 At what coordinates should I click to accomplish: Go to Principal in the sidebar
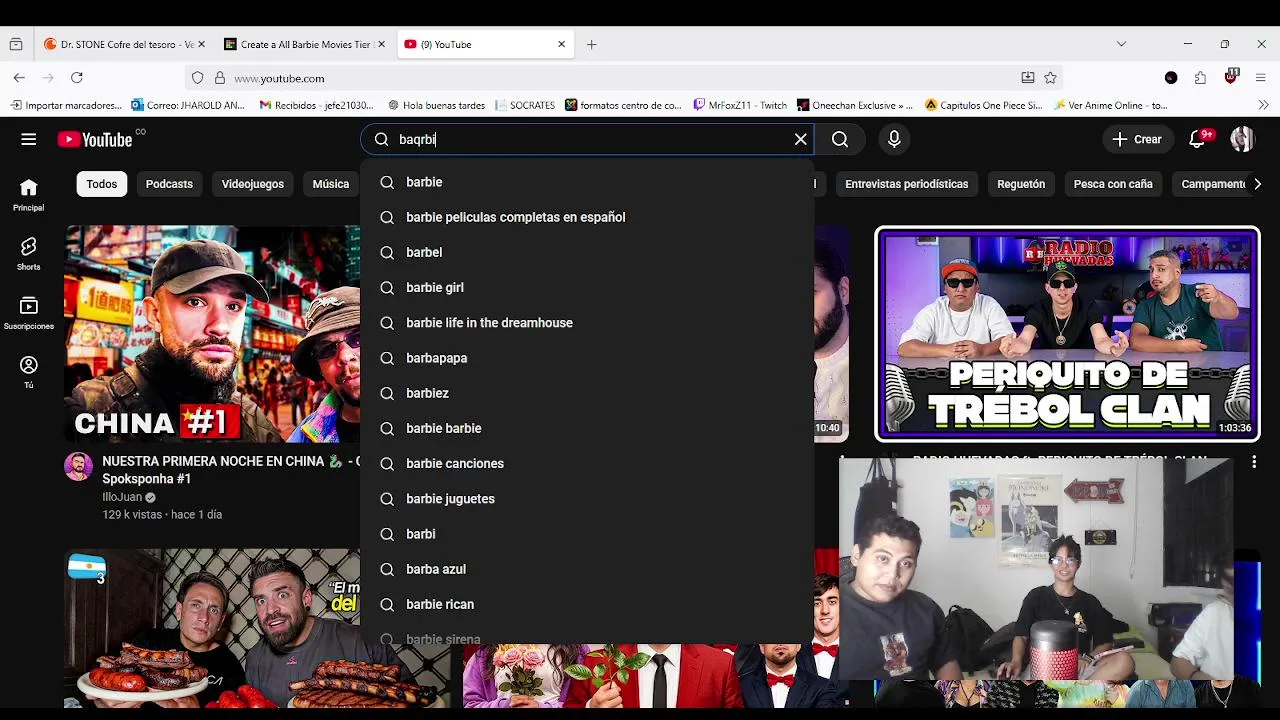29,195
